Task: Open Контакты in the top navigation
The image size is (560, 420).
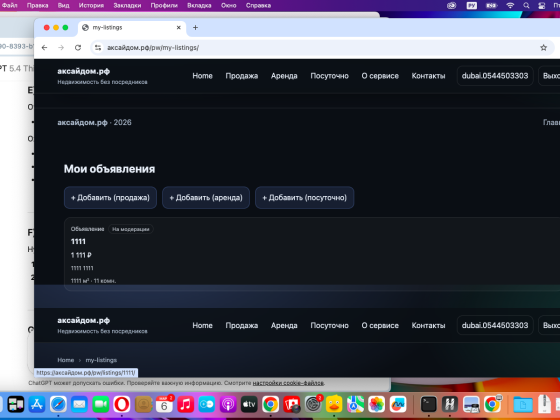Action: (428, 76)
